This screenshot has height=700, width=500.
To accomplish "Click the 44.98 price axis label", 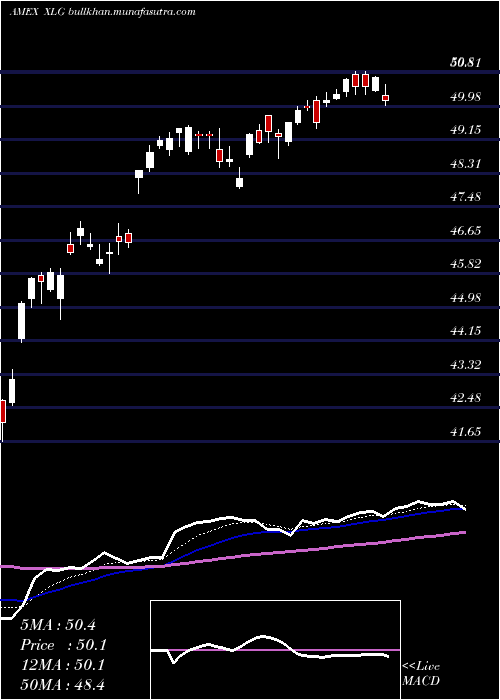I will pyautogui.click(x=466, y=298).
